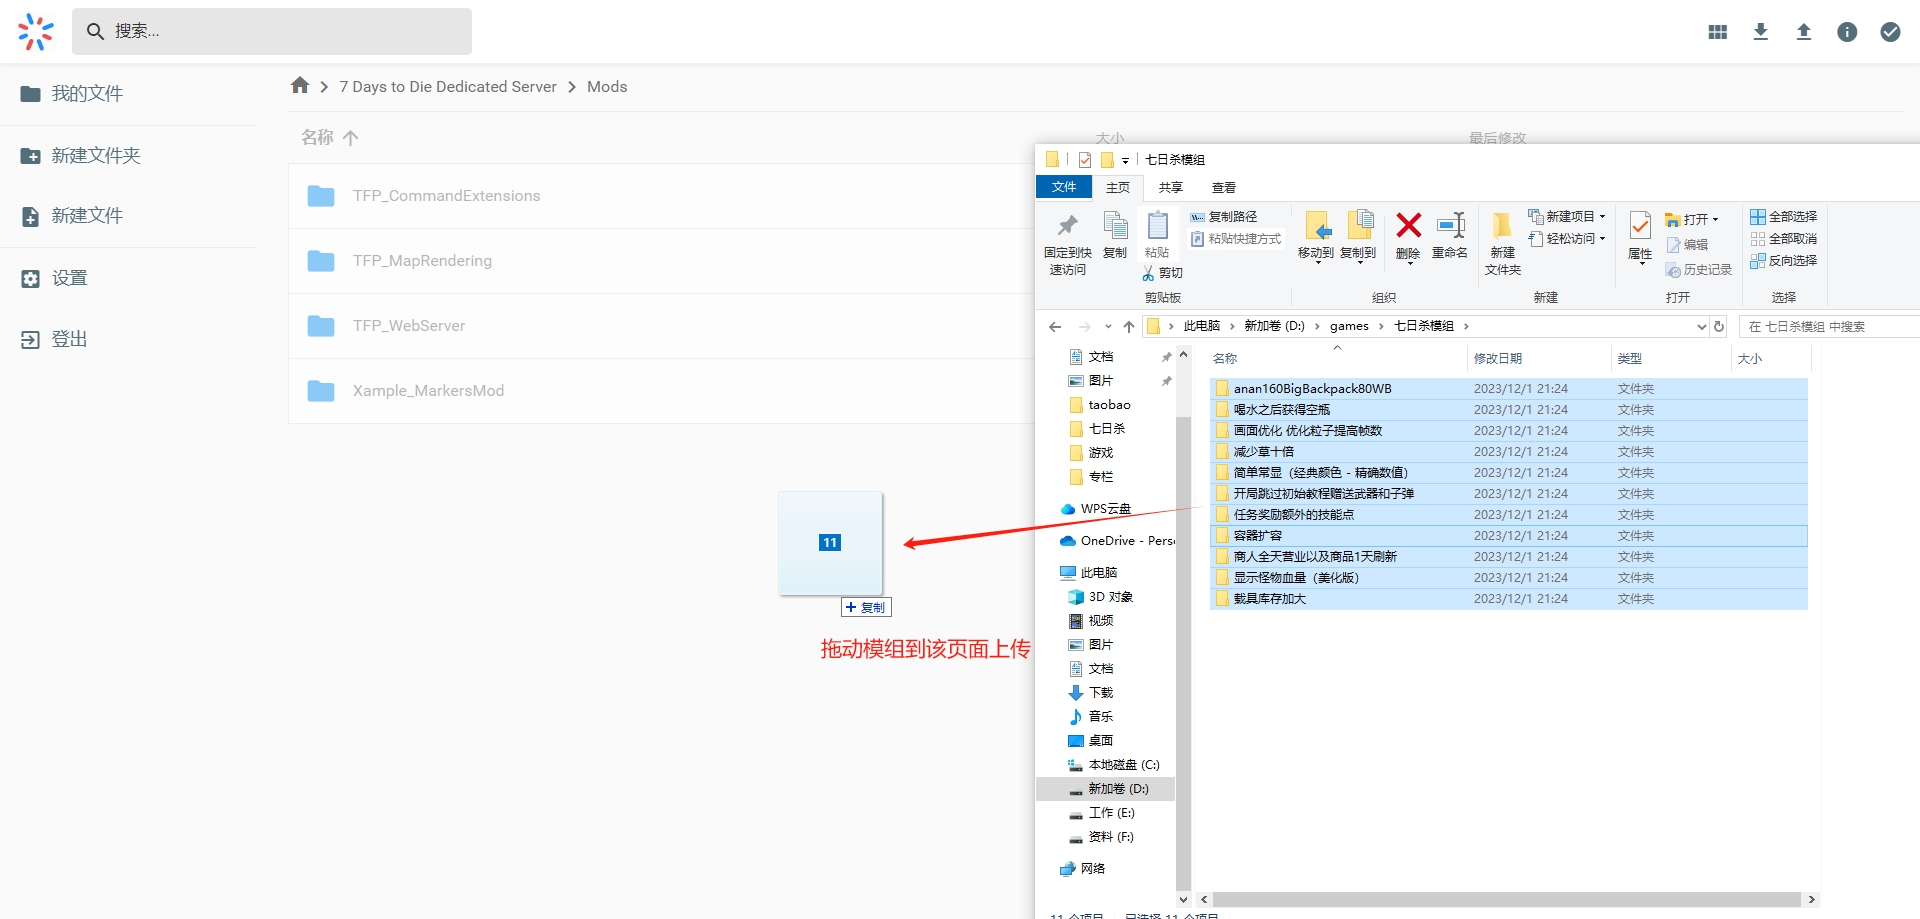The width and height of the screenshot is (1920, 919).
Task: Go to the home breadcrumb icon
Action: point(300,86)
